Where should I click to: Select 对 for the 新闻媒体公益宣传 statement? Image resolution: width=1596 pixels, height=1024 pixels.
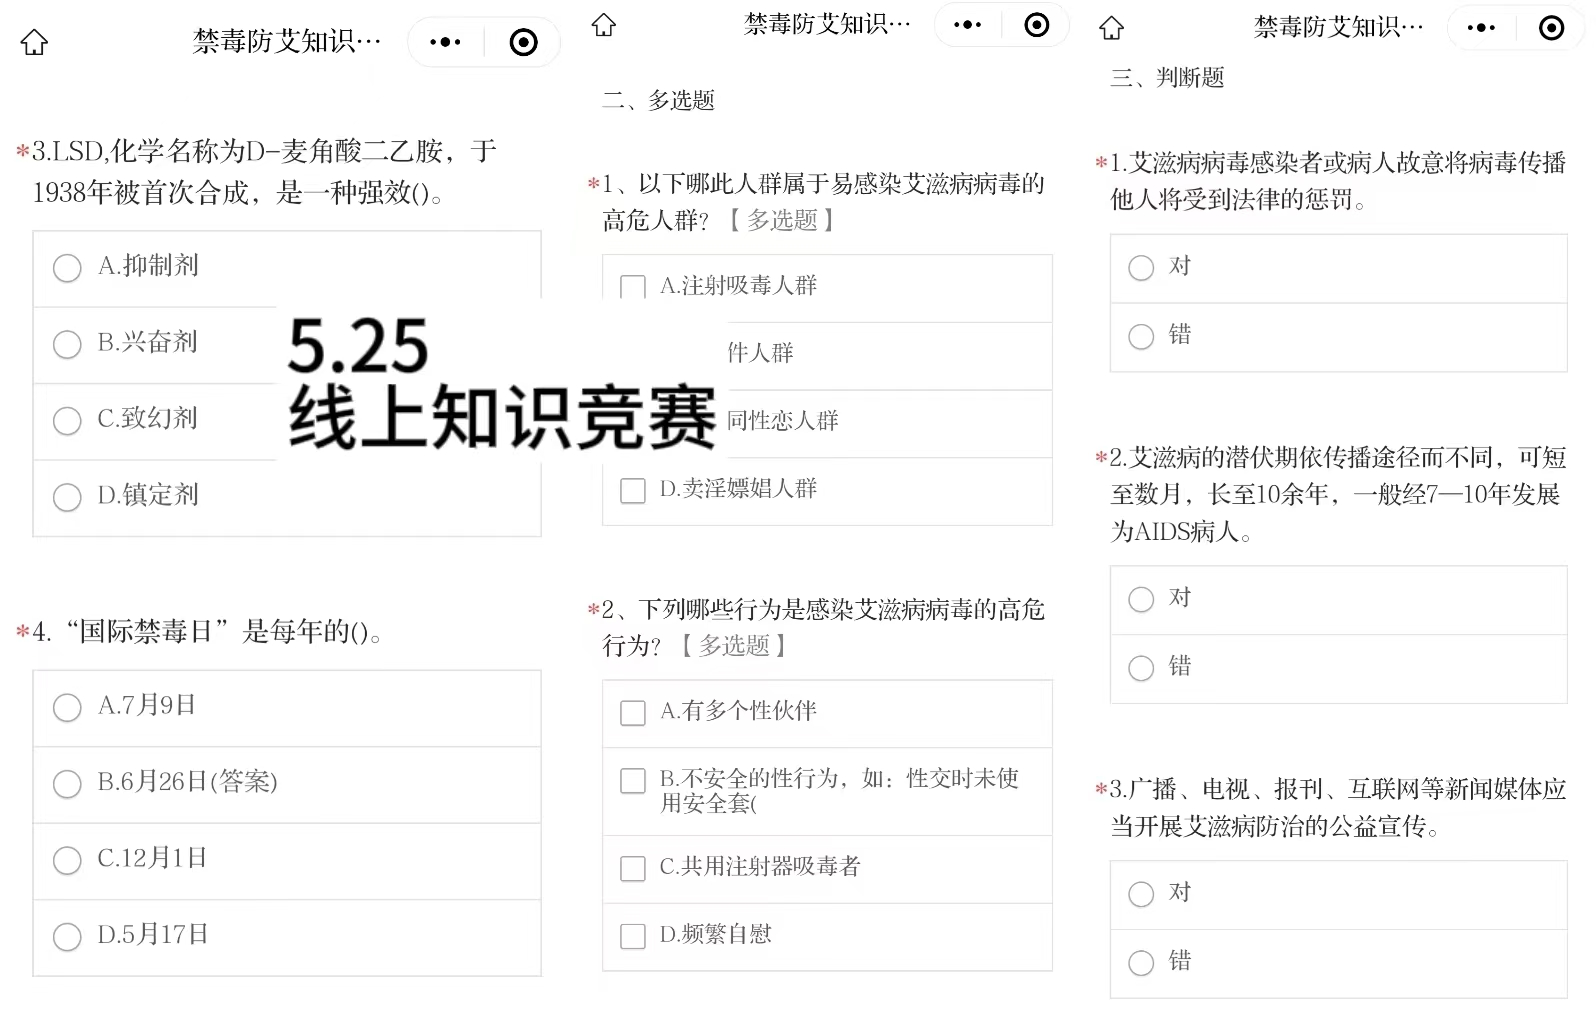pyautogui.click(x=1141, y=893)
